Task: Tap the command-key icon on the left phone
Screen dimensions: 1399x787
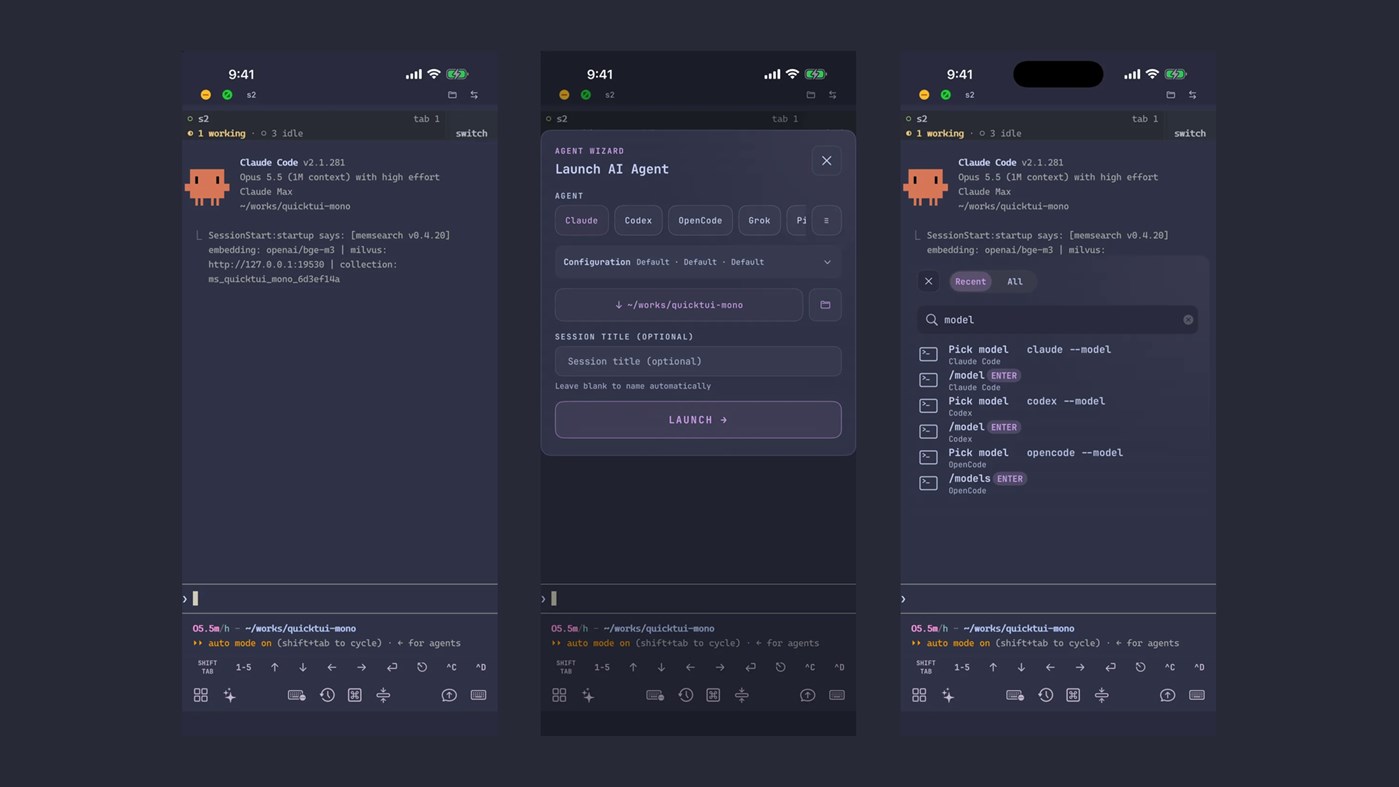Action: (355, 695)
